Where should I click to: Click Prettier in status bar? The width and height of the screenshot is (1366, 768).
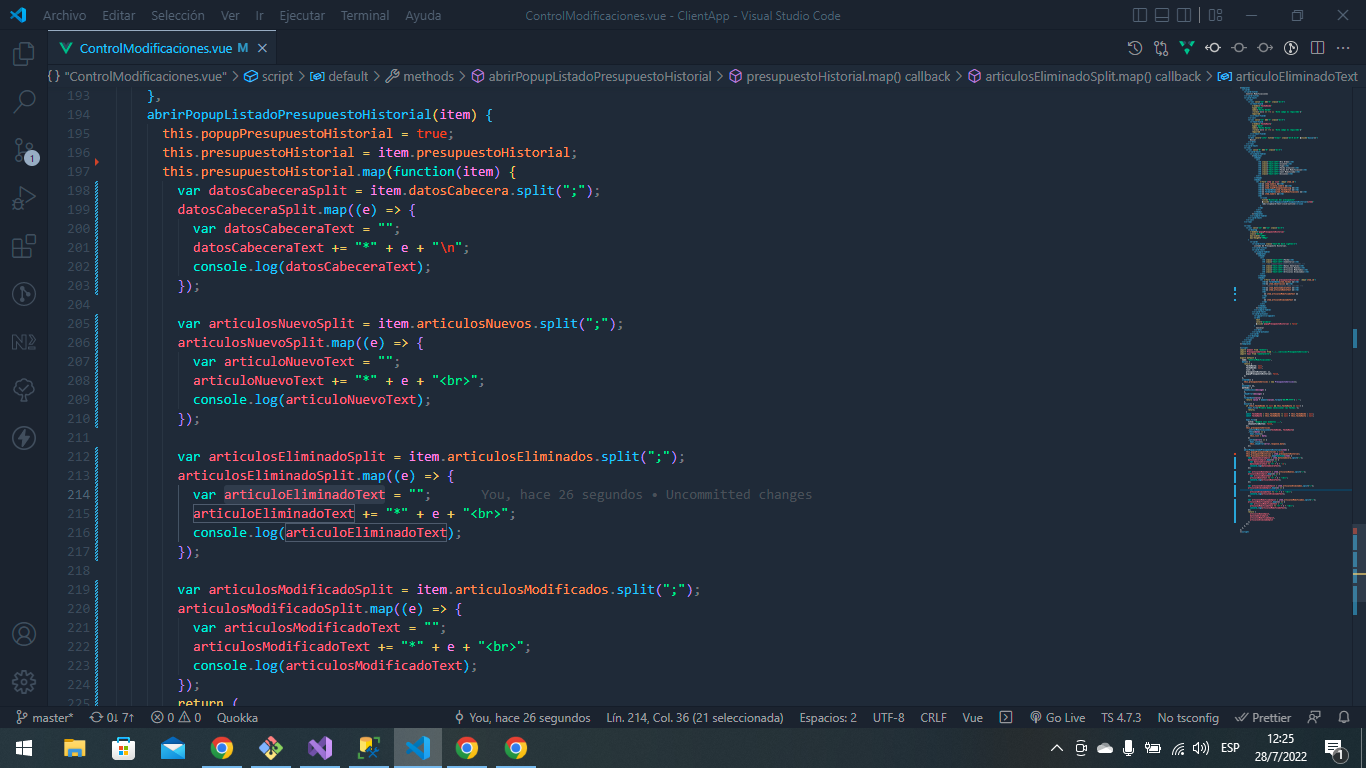click(1264, 717)
